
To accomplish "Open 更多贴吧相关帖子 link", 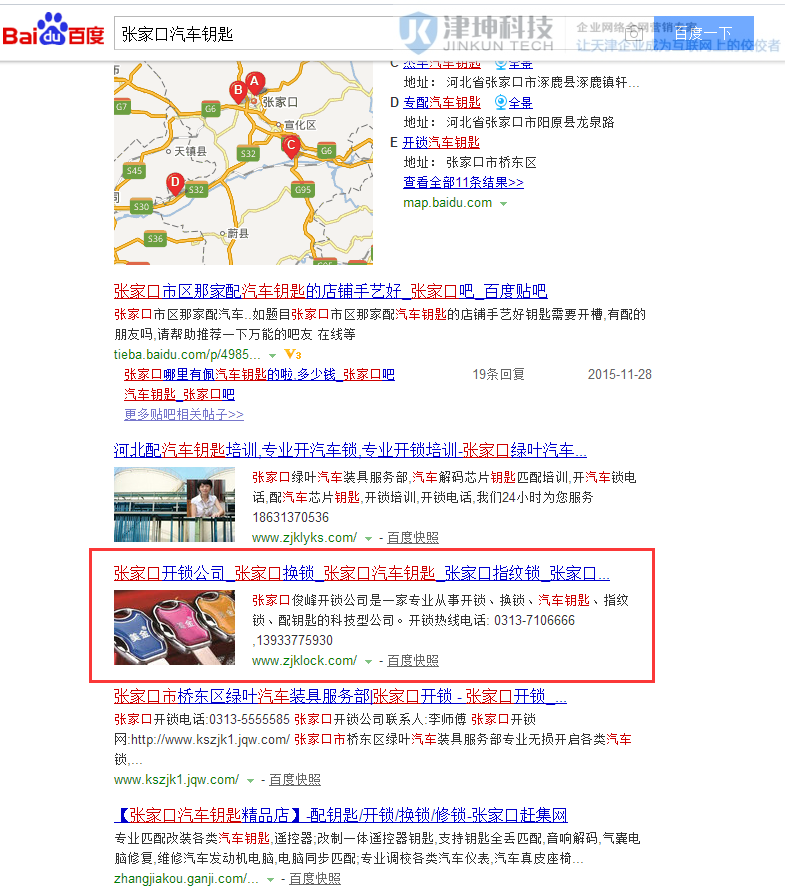I will point(184,414).
